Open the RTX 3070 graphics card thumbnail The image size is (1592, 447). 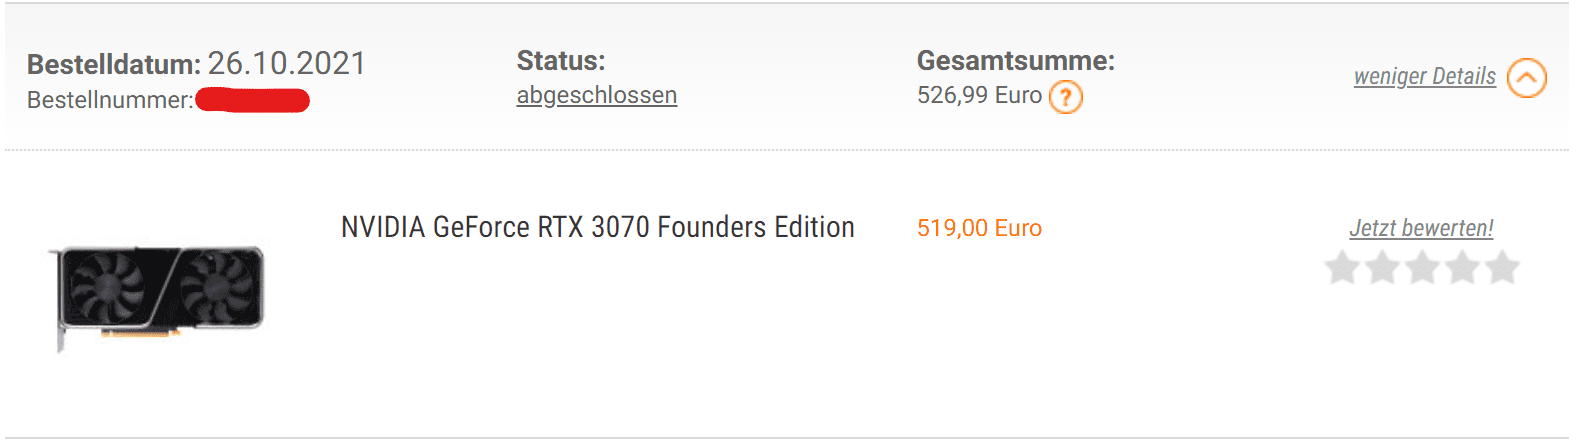tap(159, 297)
